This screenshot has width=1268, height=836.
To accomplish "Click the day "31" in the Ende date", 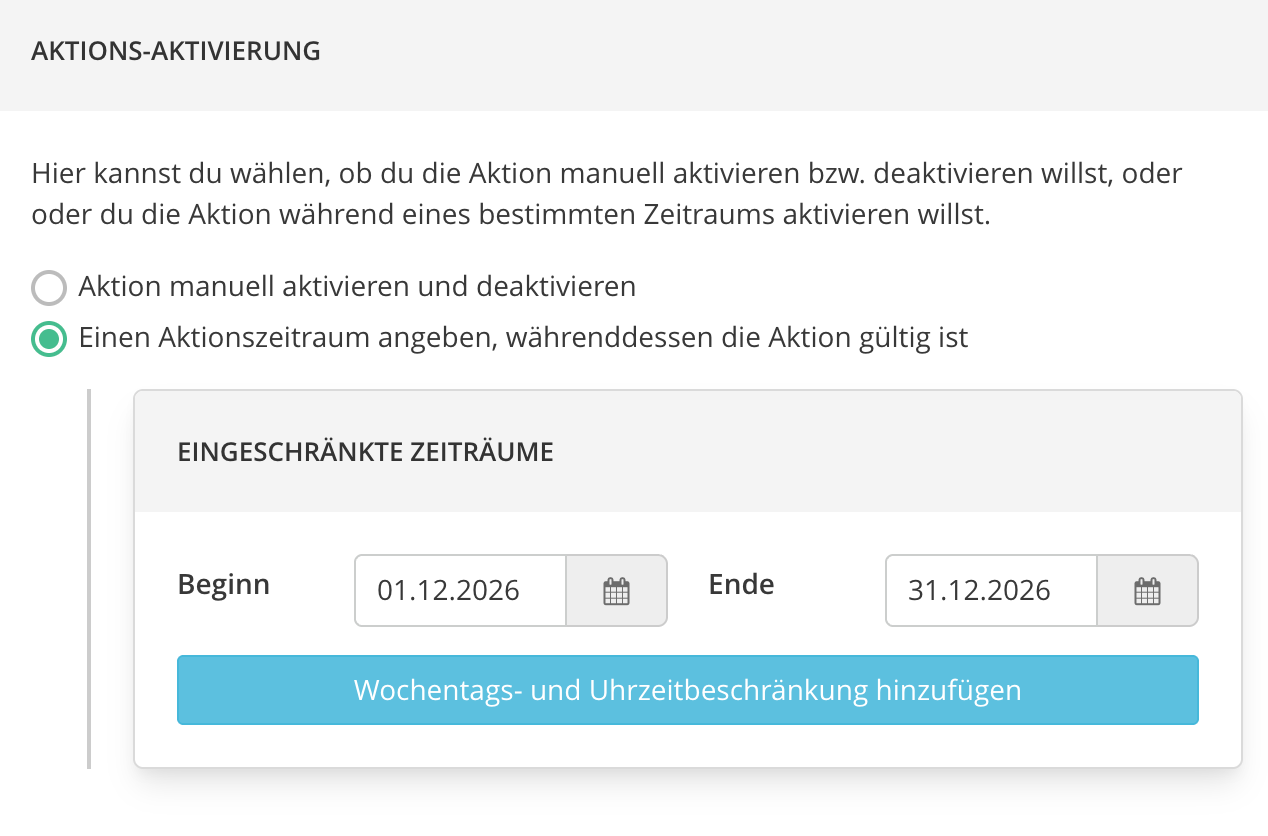I will (x=922, y=591).
